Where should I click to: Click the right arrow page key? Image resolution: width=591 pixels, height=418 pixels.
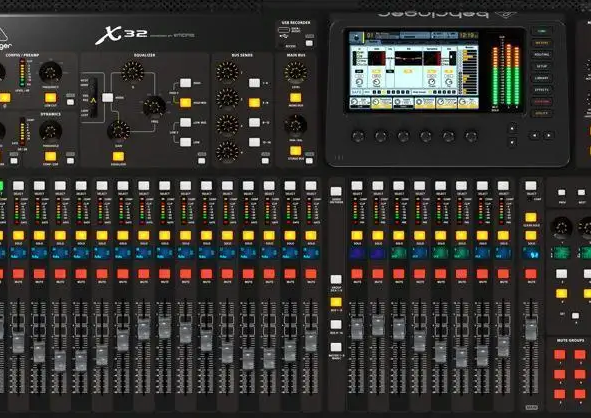click(x=549, y=135)
